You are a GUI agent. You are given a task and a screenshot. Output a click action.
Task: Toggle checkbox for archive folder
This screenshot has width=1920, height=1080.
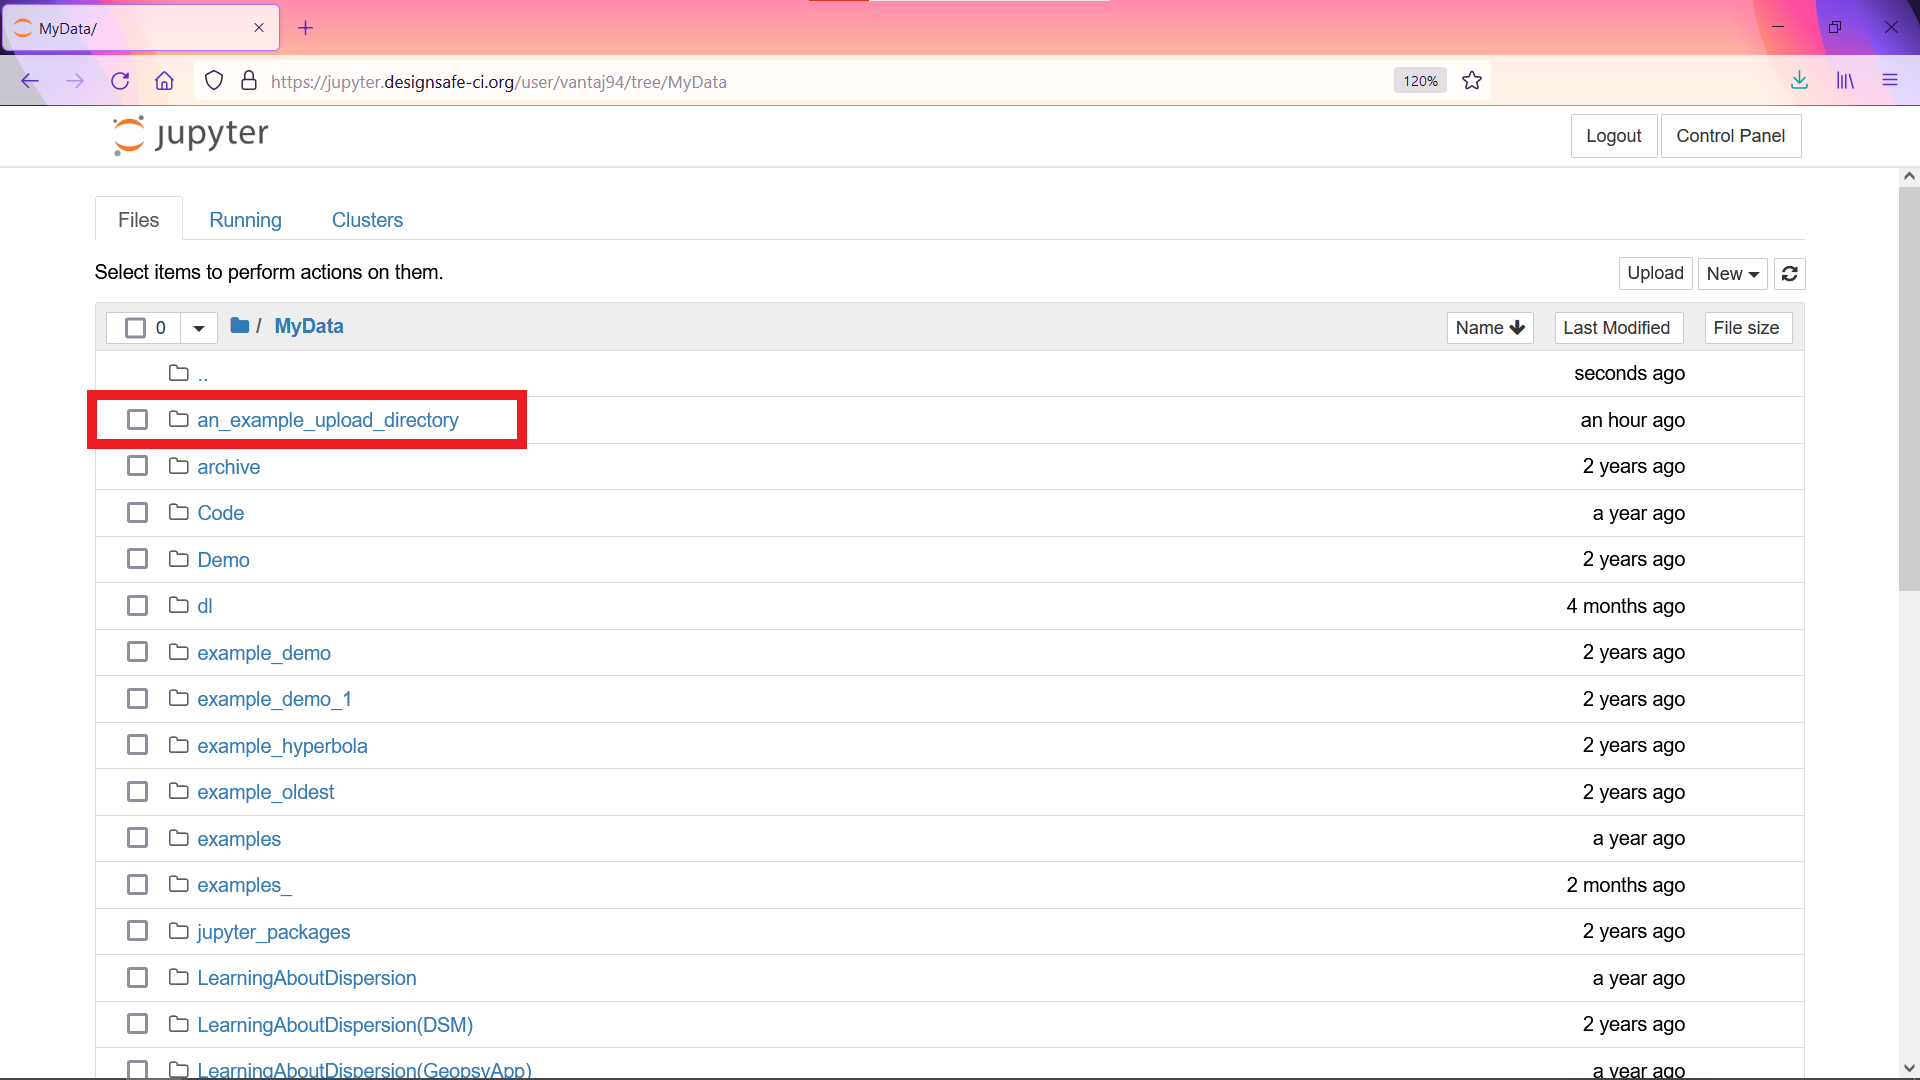tap(136, 465)
